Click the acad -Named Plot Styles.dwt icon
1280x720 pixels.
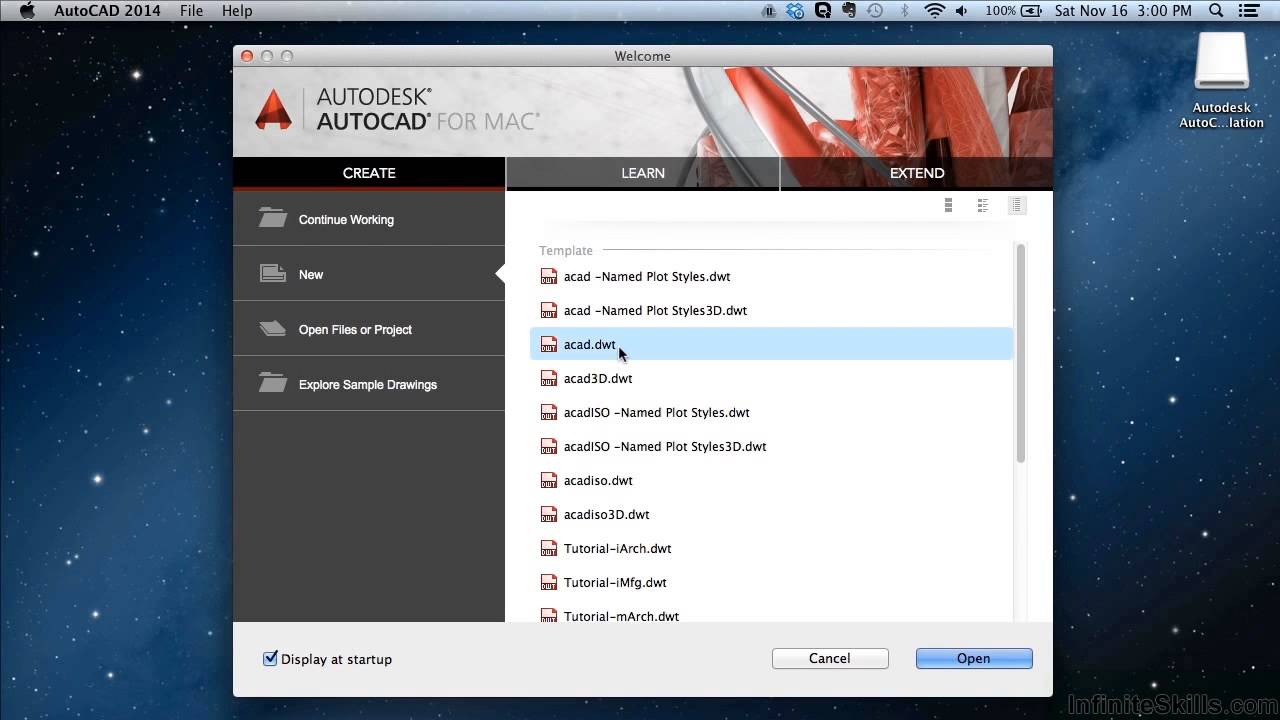(x=548, y=276)
